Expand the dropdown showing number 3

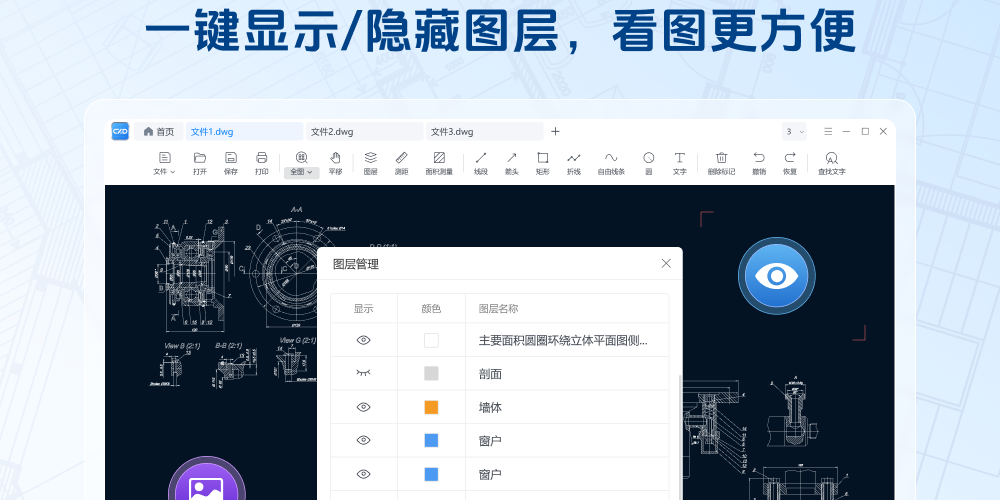tap(795, 131)
